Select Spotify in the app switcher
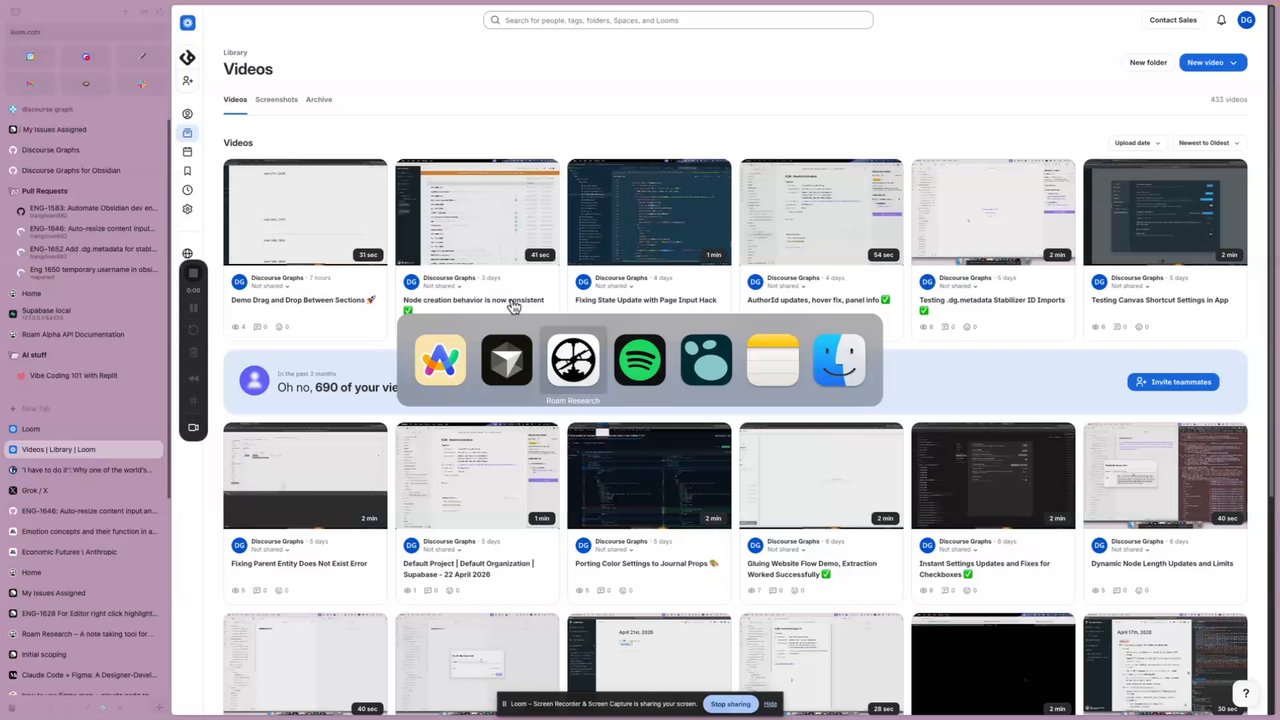This screenshot has height=720, width=1280. (640, 360)
